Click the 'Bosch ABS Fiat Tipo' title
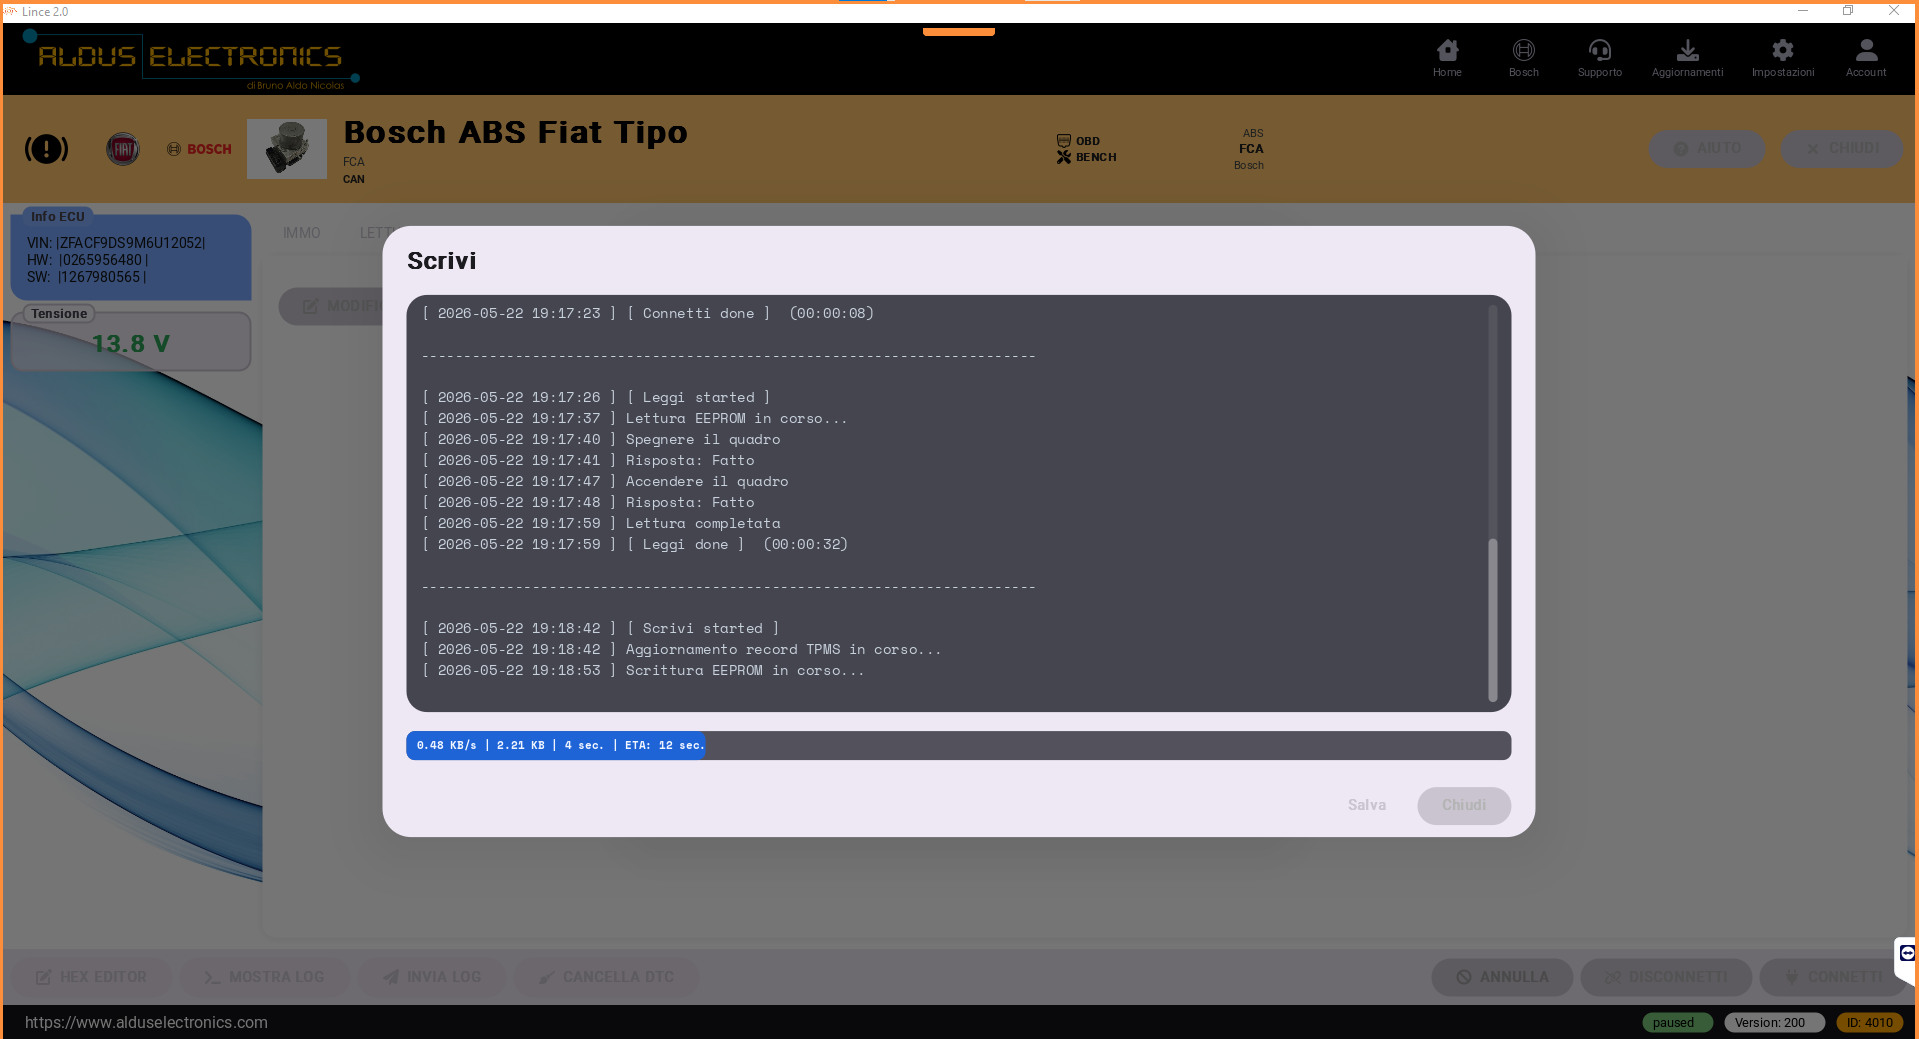 [x=515, y=132]
